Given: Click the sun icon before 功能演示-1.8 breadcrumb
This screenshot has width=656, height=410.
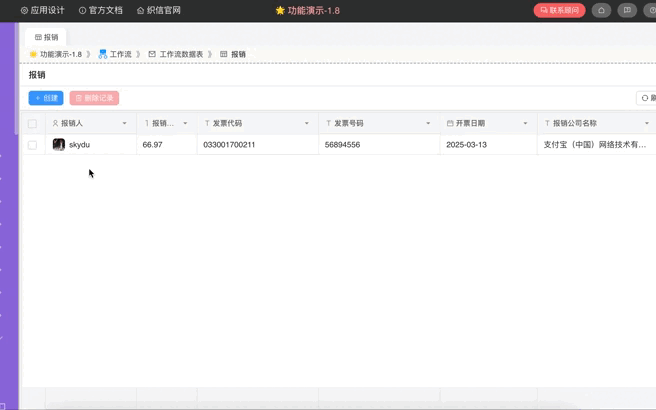Looking at the screenshot, I should (x=33, y=54).
